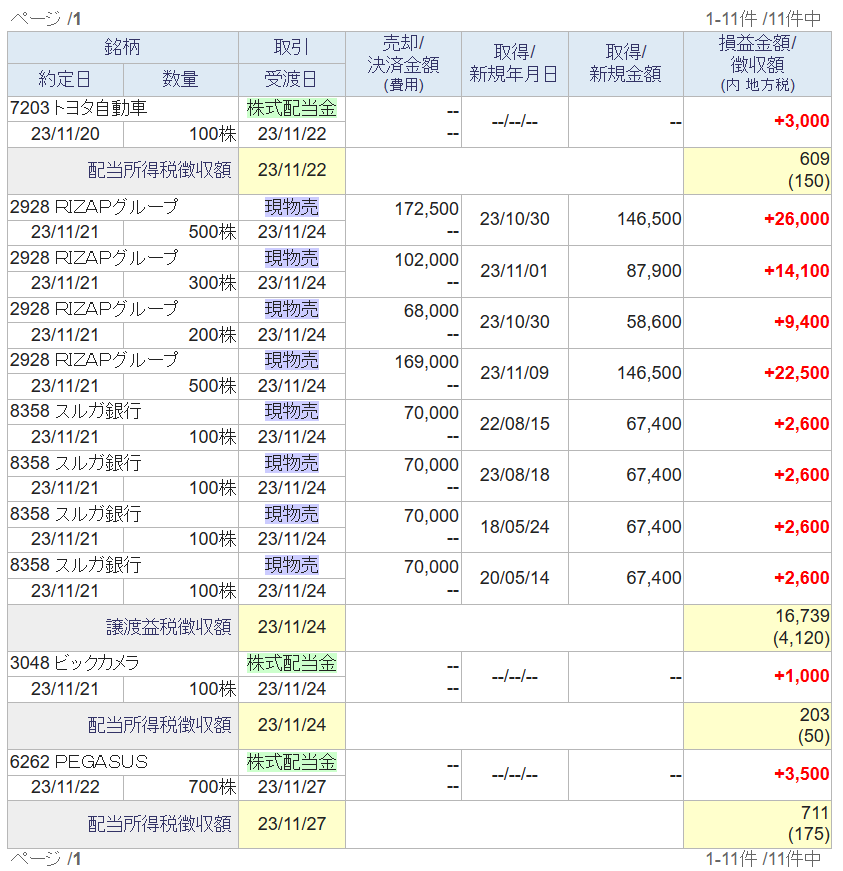Click the 譲渡益税徴収額 label
The width and height of the screenshot is (843, 871).
(169, 628)
